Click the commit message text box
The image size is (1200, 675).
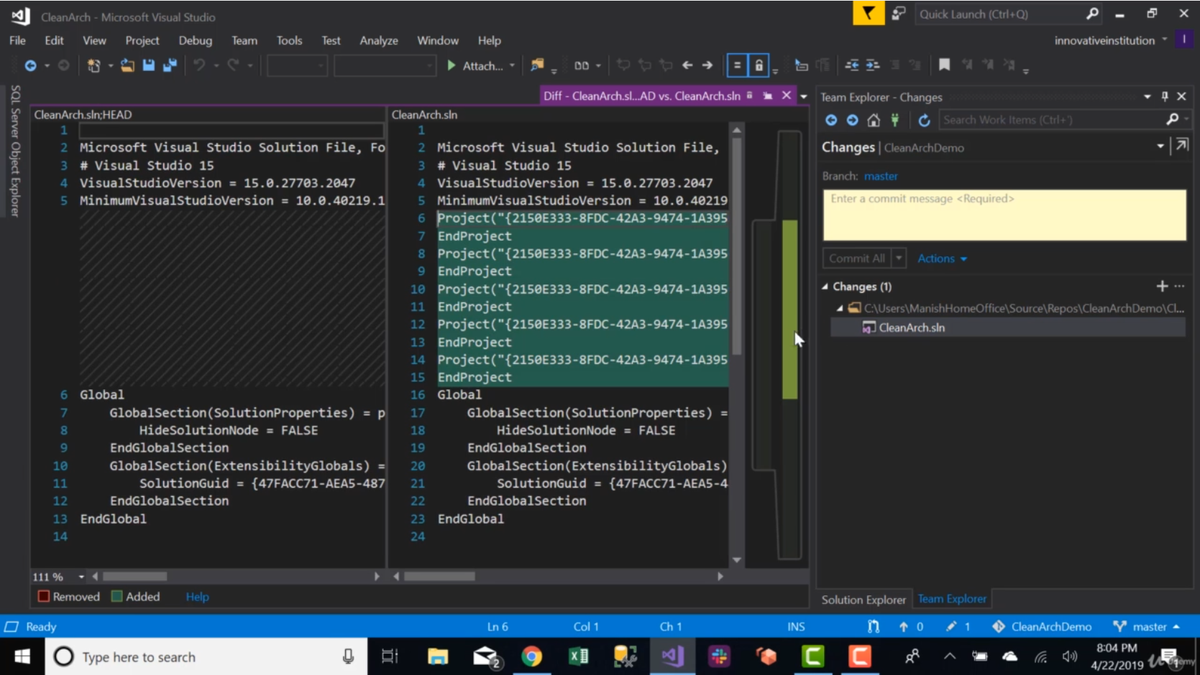click(x=1004, y=215)
